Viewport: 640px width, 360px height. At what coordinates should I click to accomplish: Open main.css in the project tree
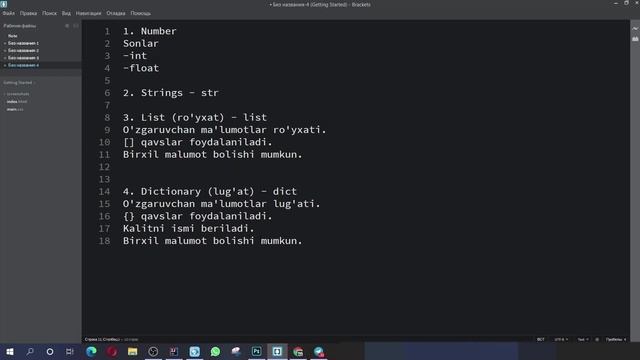coord(15,109)
